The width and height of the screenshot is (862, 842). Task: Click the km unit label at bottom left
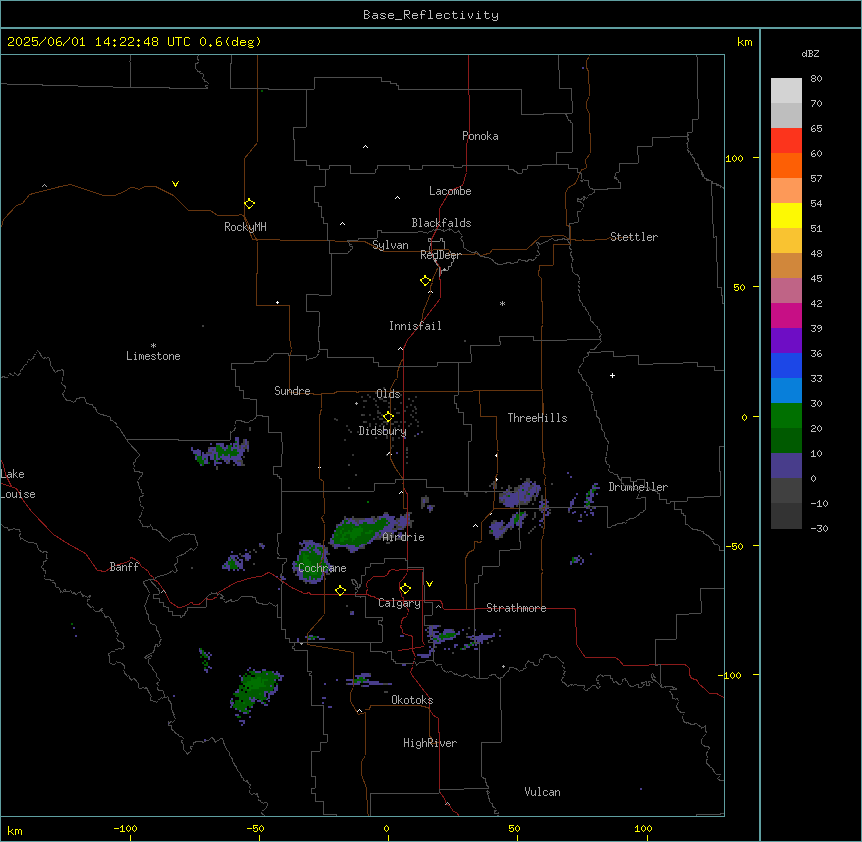15,830
